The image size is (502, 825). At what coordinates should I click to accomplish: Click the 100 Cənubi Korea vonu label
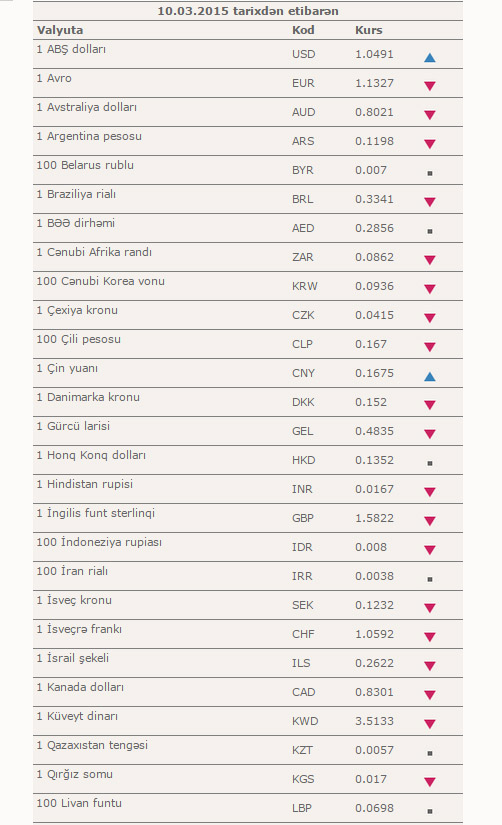click(101, 281)
